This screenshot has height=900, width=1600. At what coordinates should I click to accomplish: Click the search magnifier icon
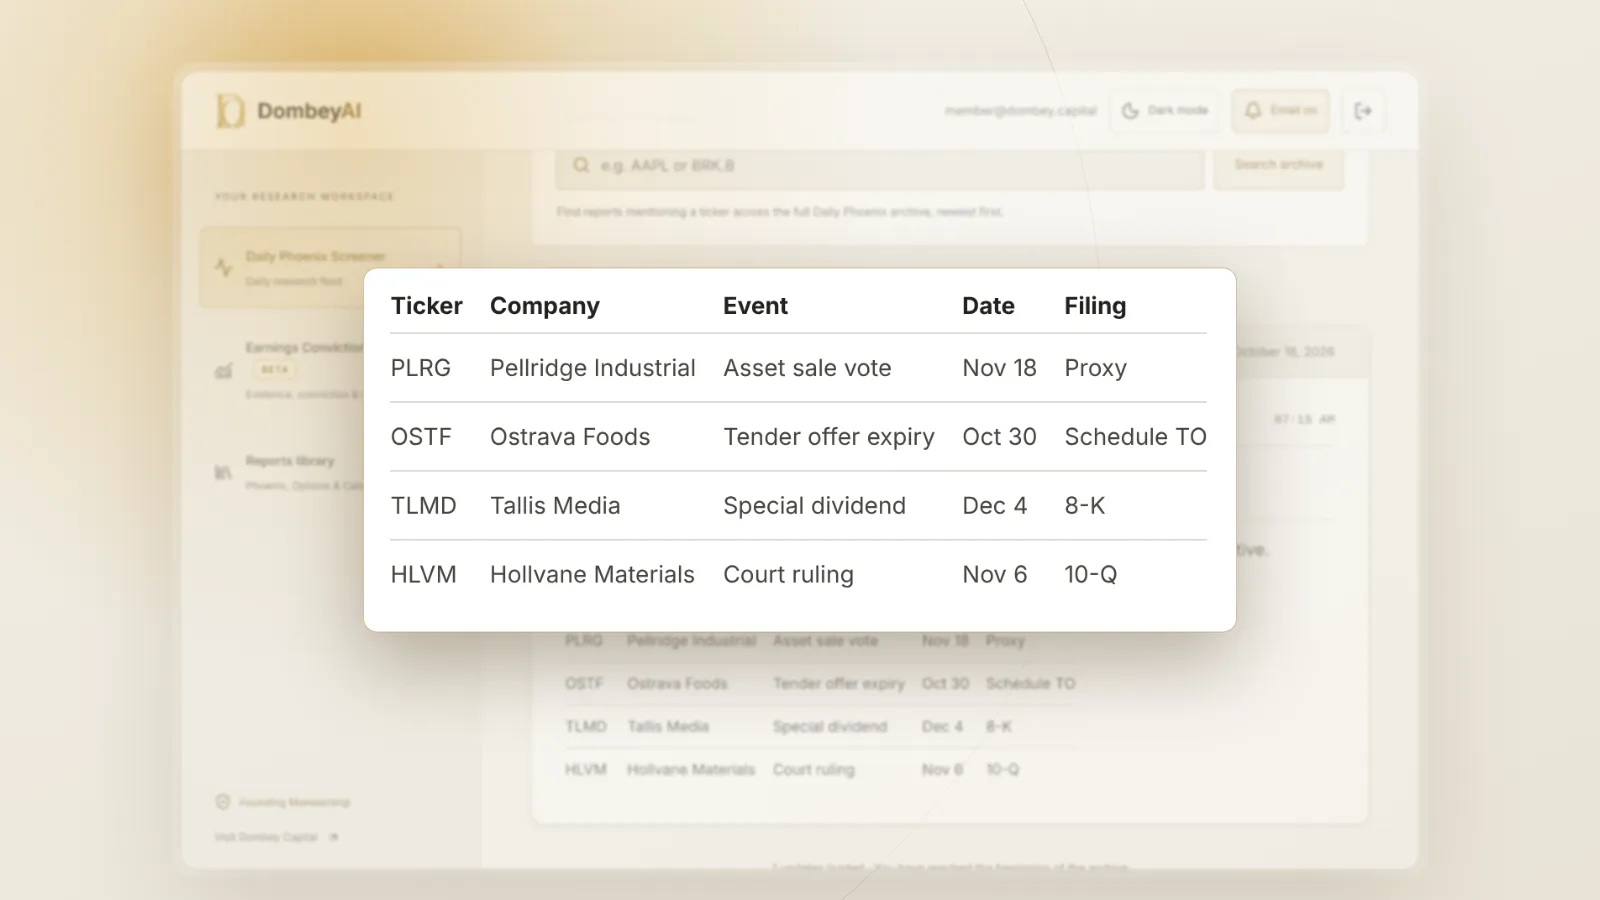pos(581,165)
